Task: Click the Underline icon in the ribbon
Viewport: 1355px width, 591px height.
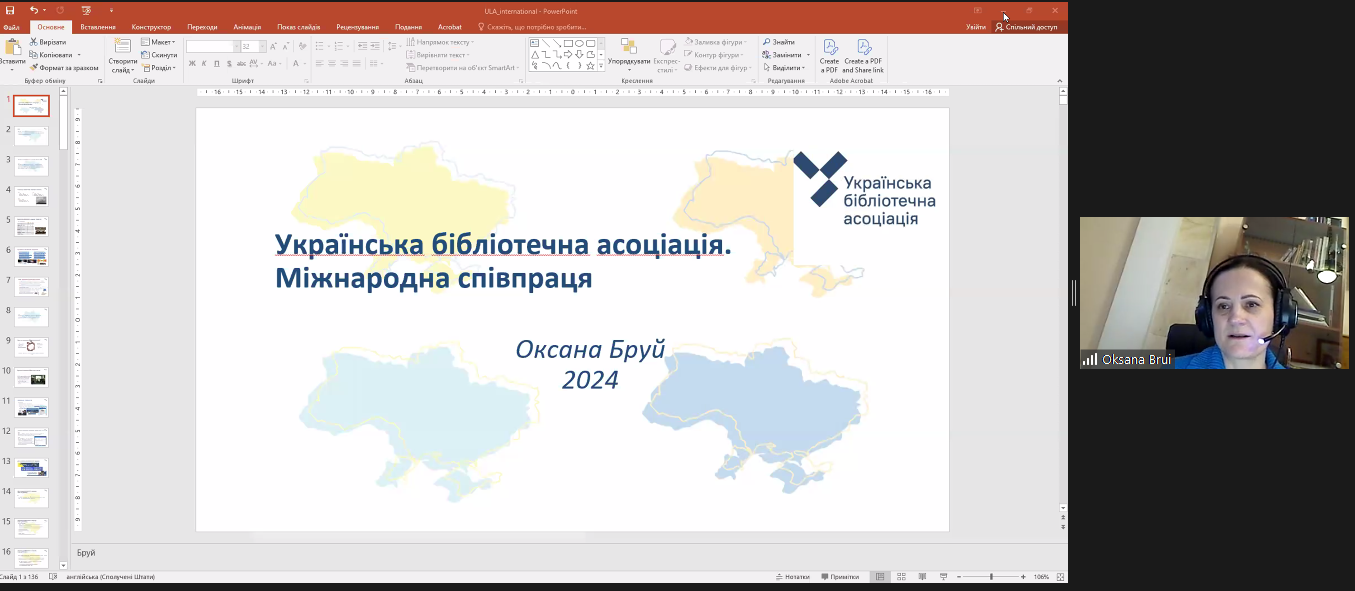Action: [216, 63]
